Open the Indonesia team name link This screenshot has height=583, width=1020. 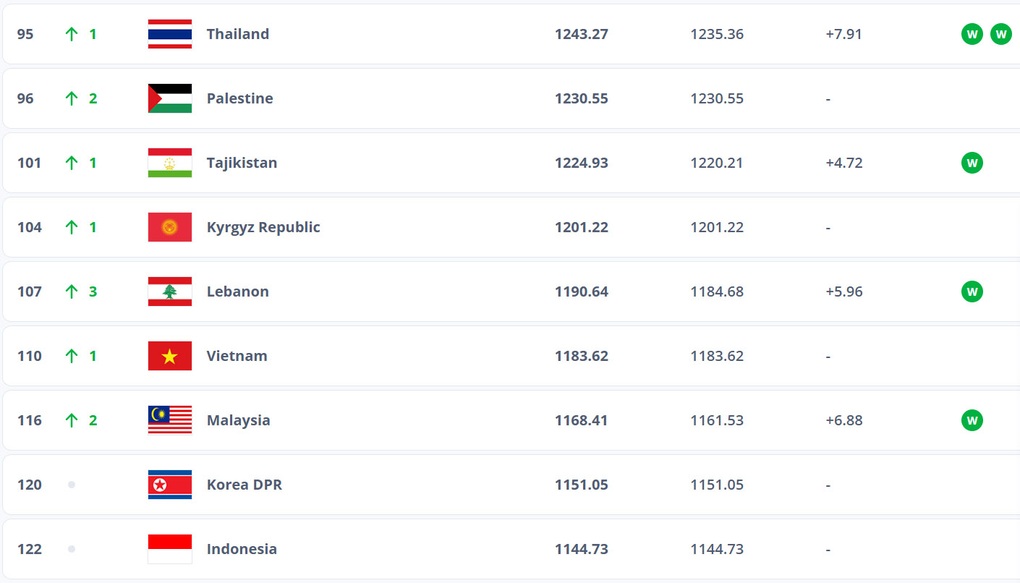tap(241, 549)
